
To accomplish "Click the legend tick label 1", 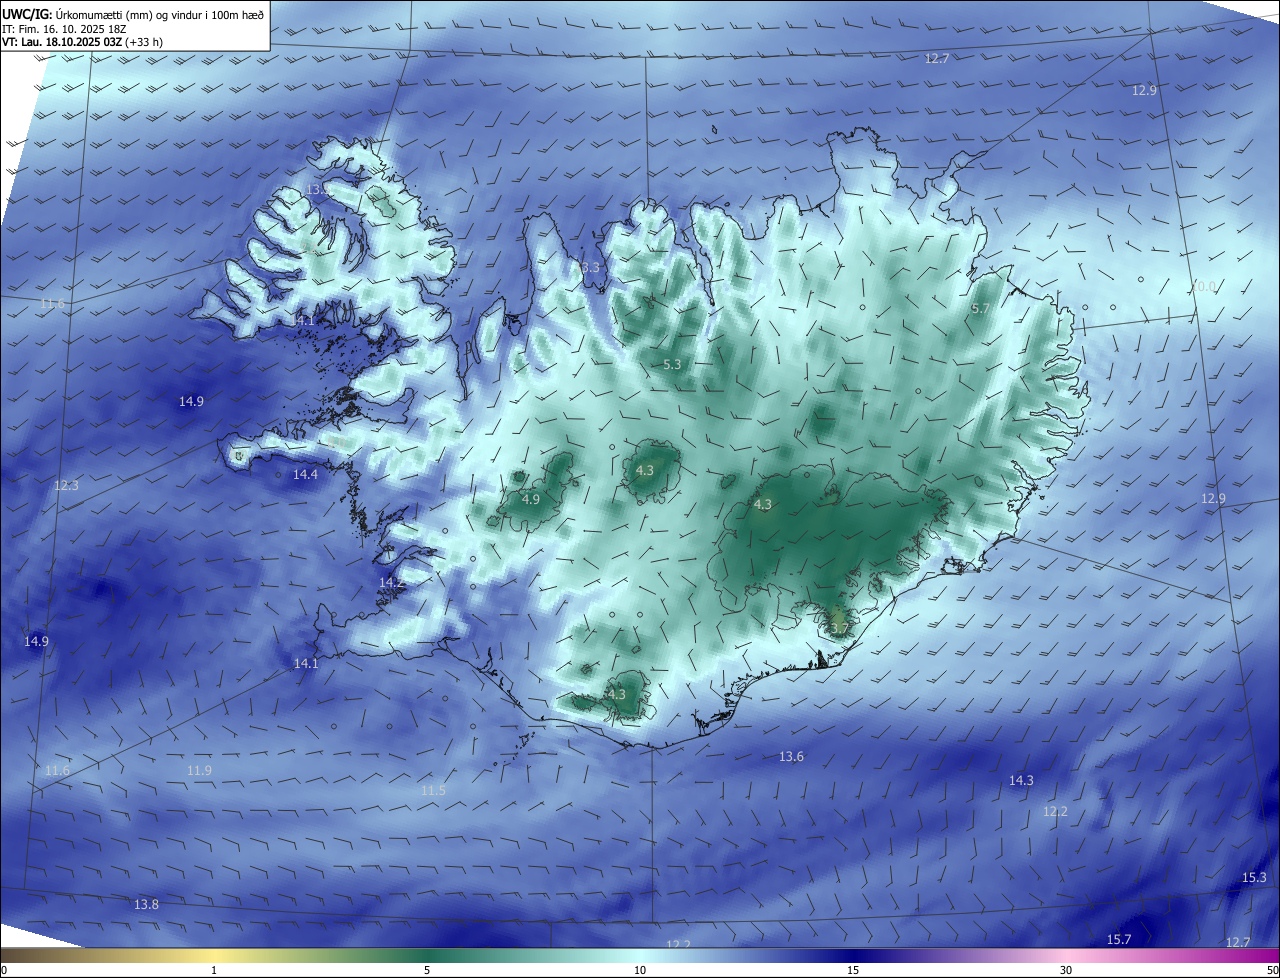I will click(214, 970).
